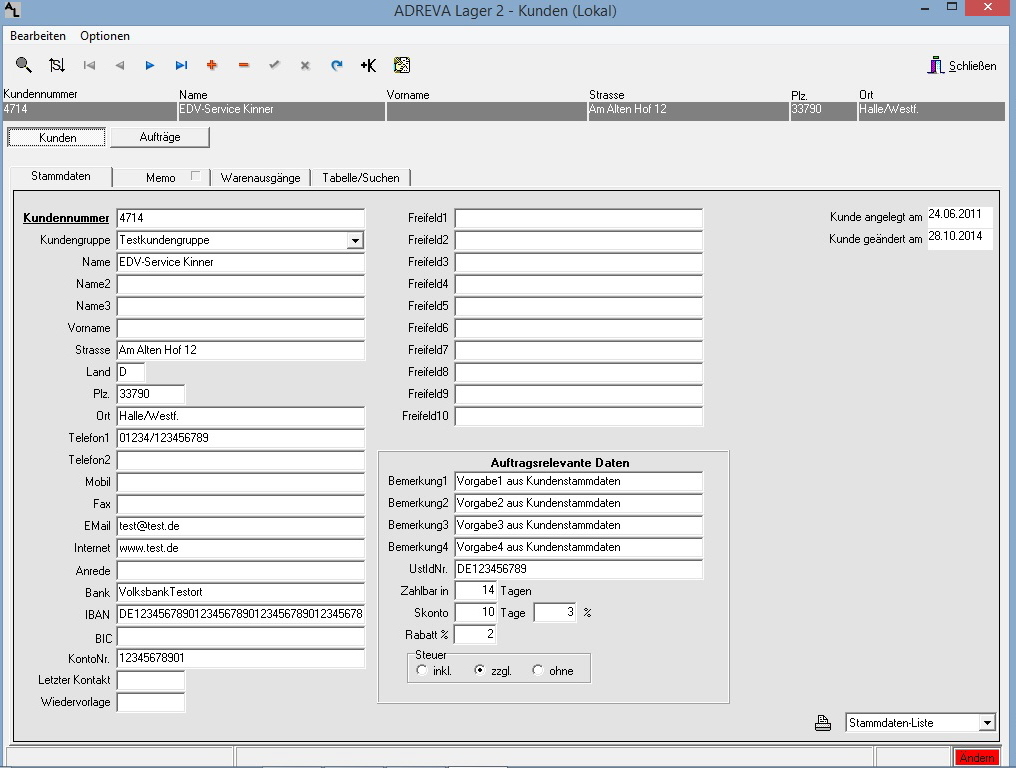The height and width of the screenshot is (768, 1016).
Task: Click the rightmost toolbar grid icon
Action: pyautogui.click(x=402, y=65)
